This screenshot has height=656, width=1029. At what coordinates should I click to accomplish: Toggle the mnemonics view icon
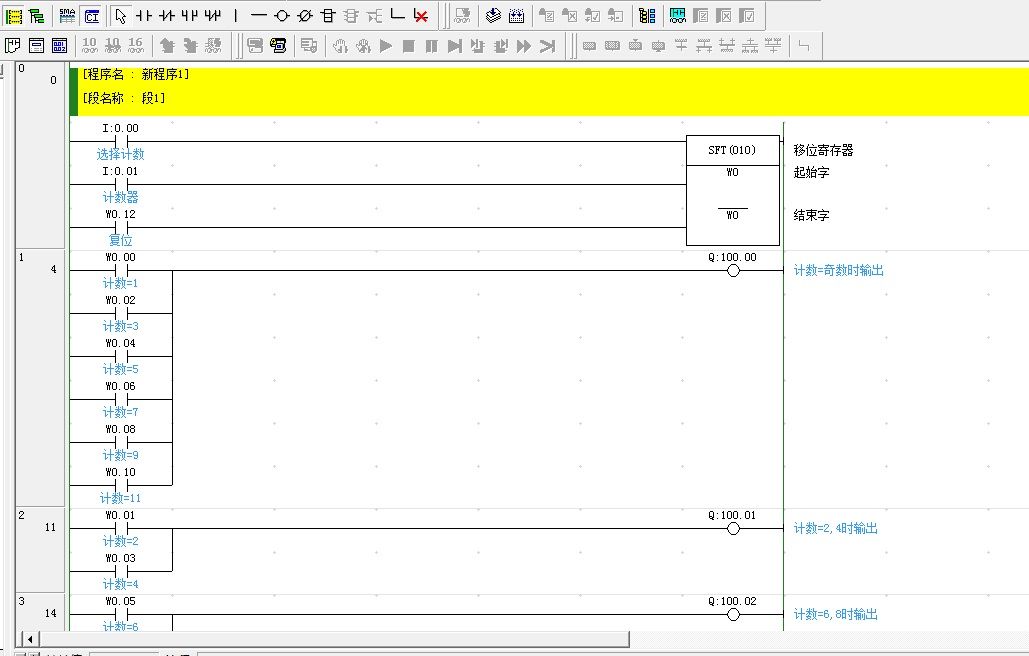click(x=67, y=16)
